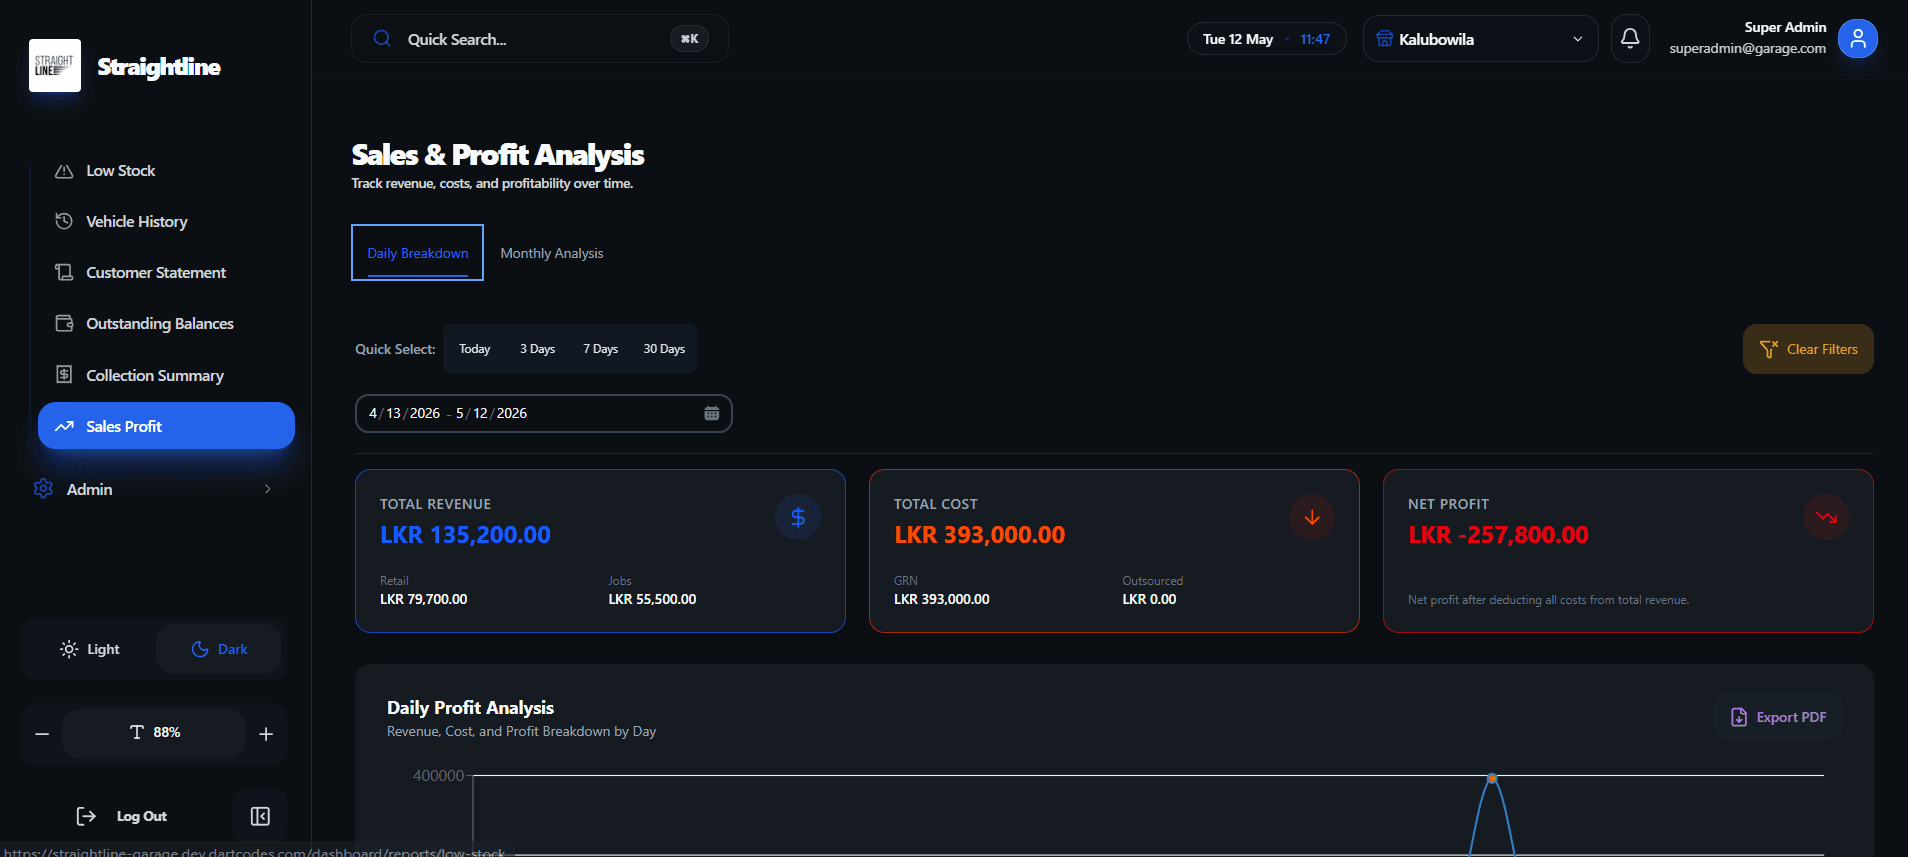Viewport: 1908px width, 857px height.
Task: Click the Tue 12 May date badge
Action: 1266,39
